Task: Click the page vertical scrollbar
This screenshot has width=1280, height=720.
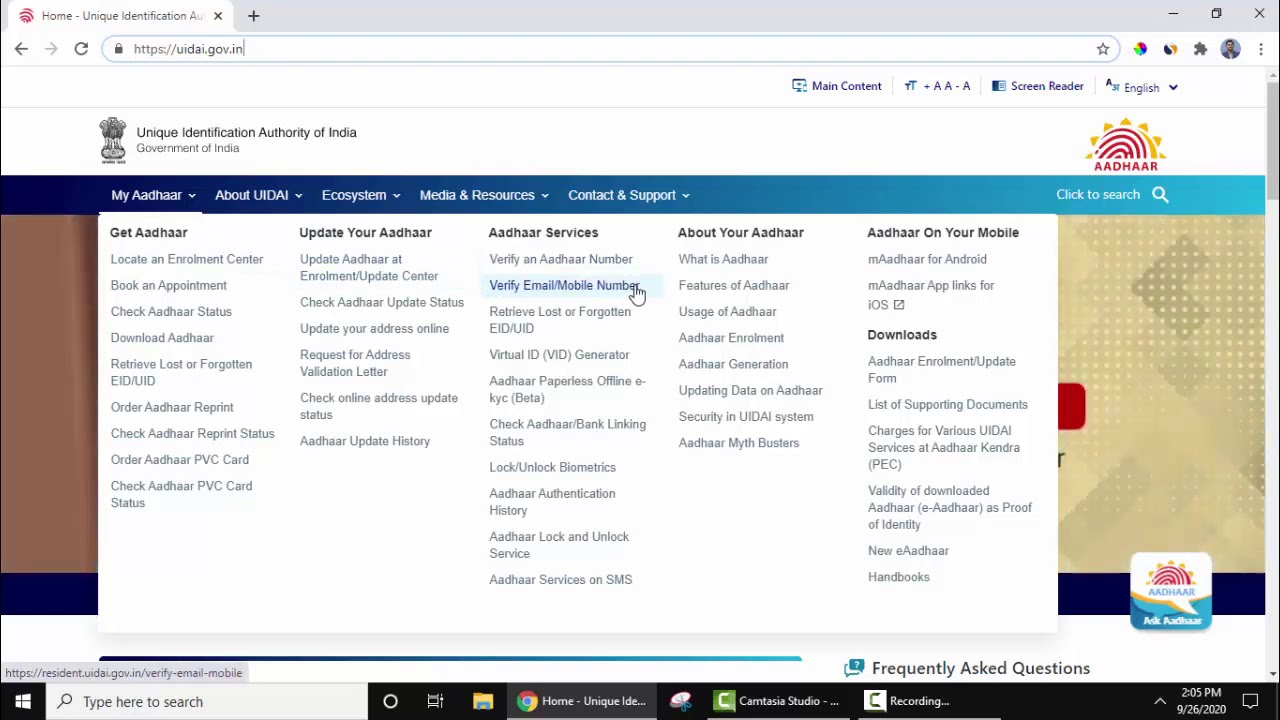Action: coord(1272,140)
